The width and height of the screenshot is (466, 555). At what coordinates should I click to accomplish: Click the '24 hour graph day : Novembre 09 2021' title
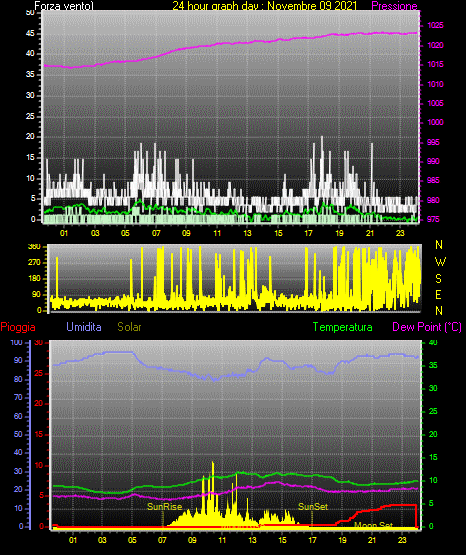(x=265, y=6)
